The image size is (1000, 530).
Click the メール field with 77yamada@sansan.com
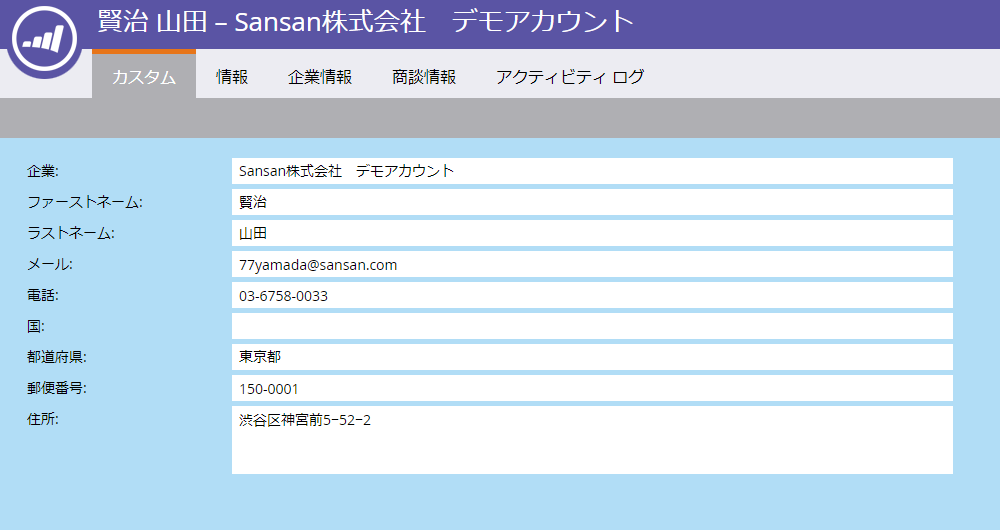[592, 264]
